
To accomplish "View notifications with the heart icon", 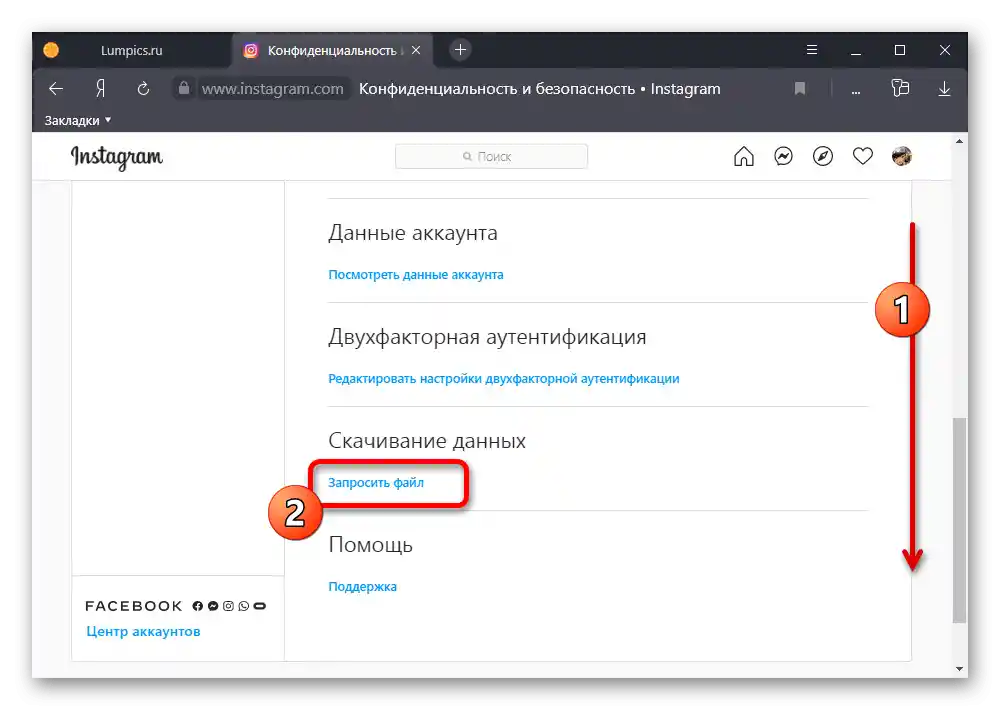I will 863,156.
